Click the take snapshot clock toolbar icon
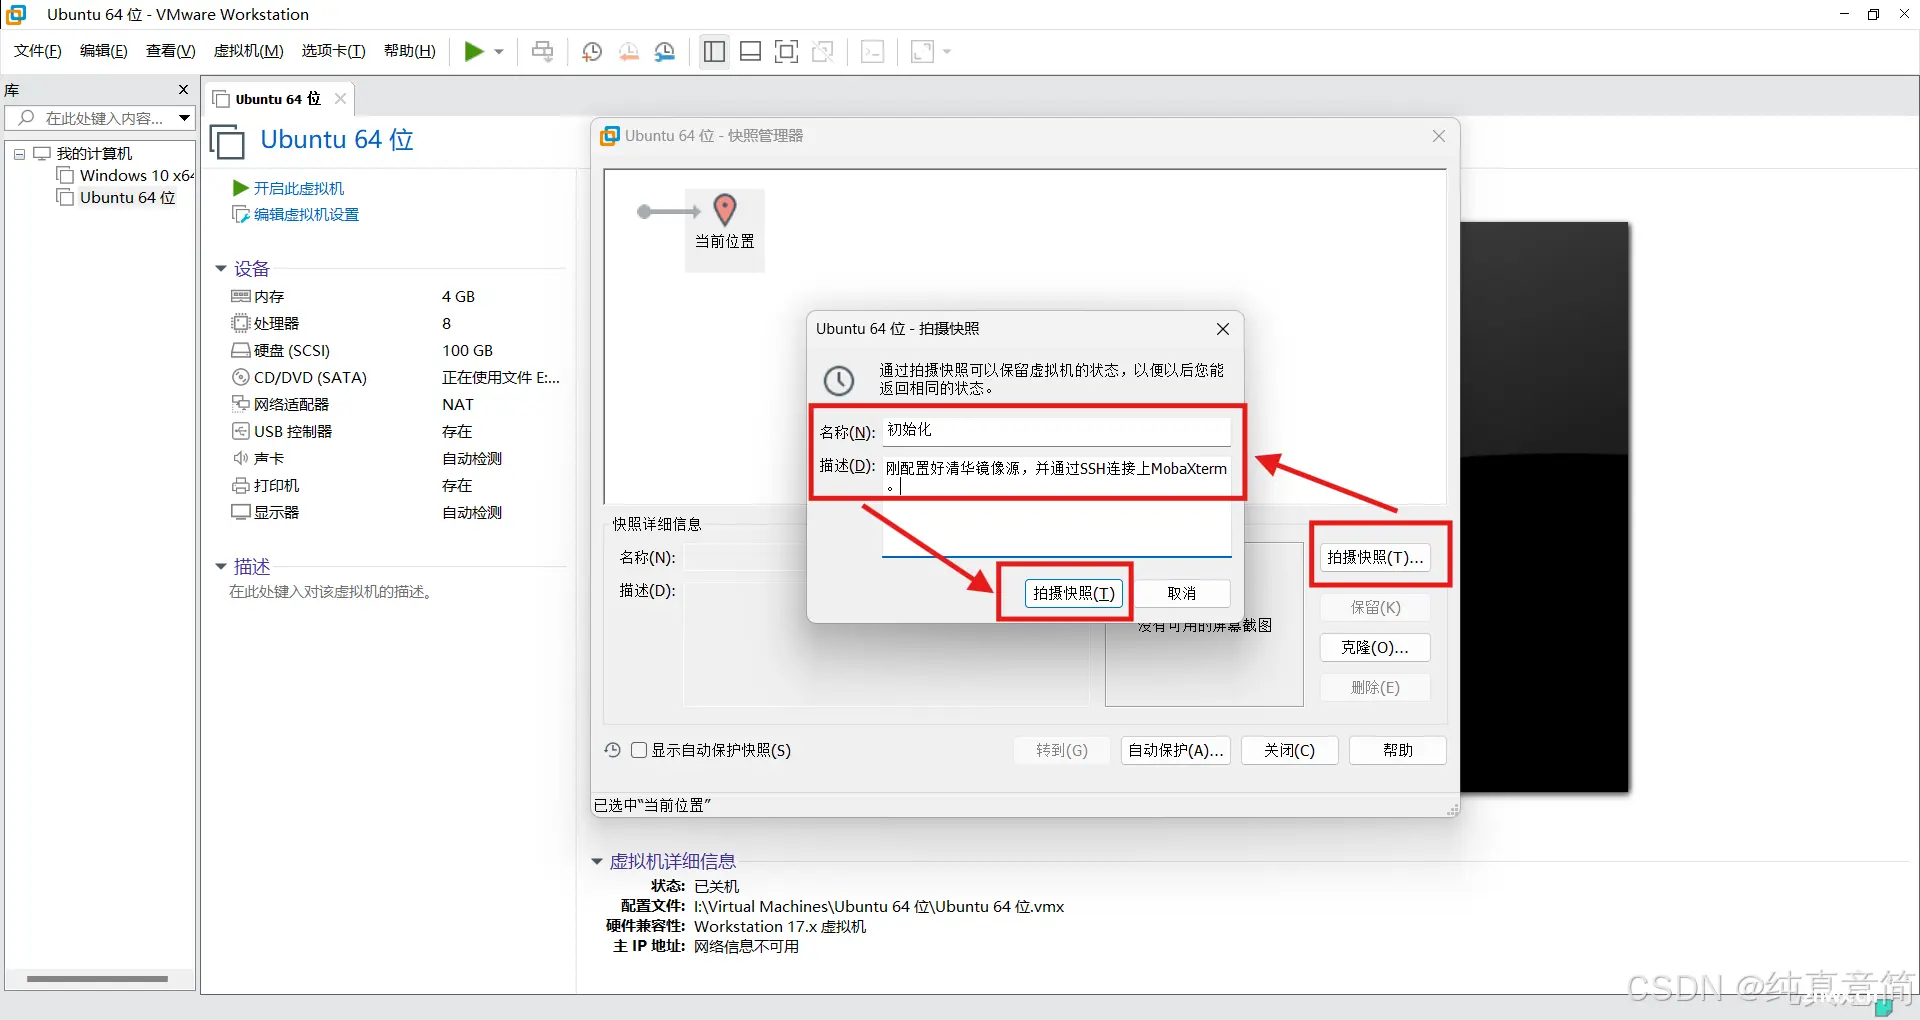The image size is (1920, 1020). tap(592, 52)
